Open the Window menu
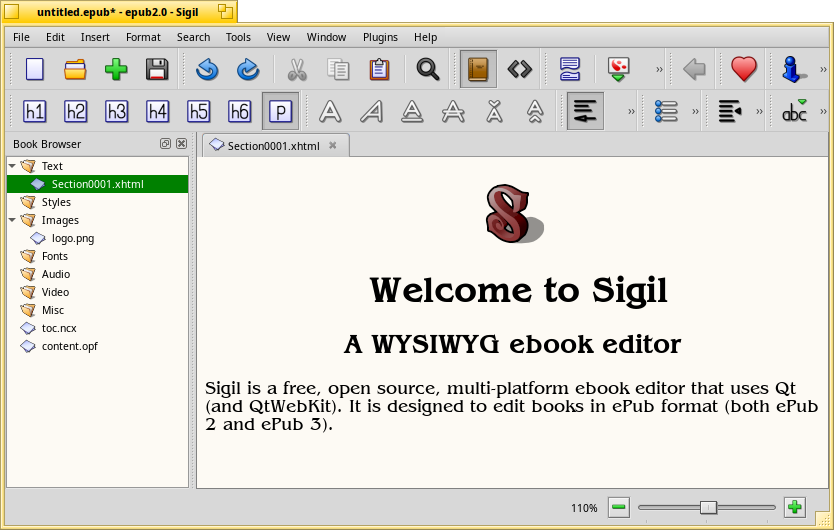Screen dimensions: 834x530 pyautogui.click(x=326, y=37)
